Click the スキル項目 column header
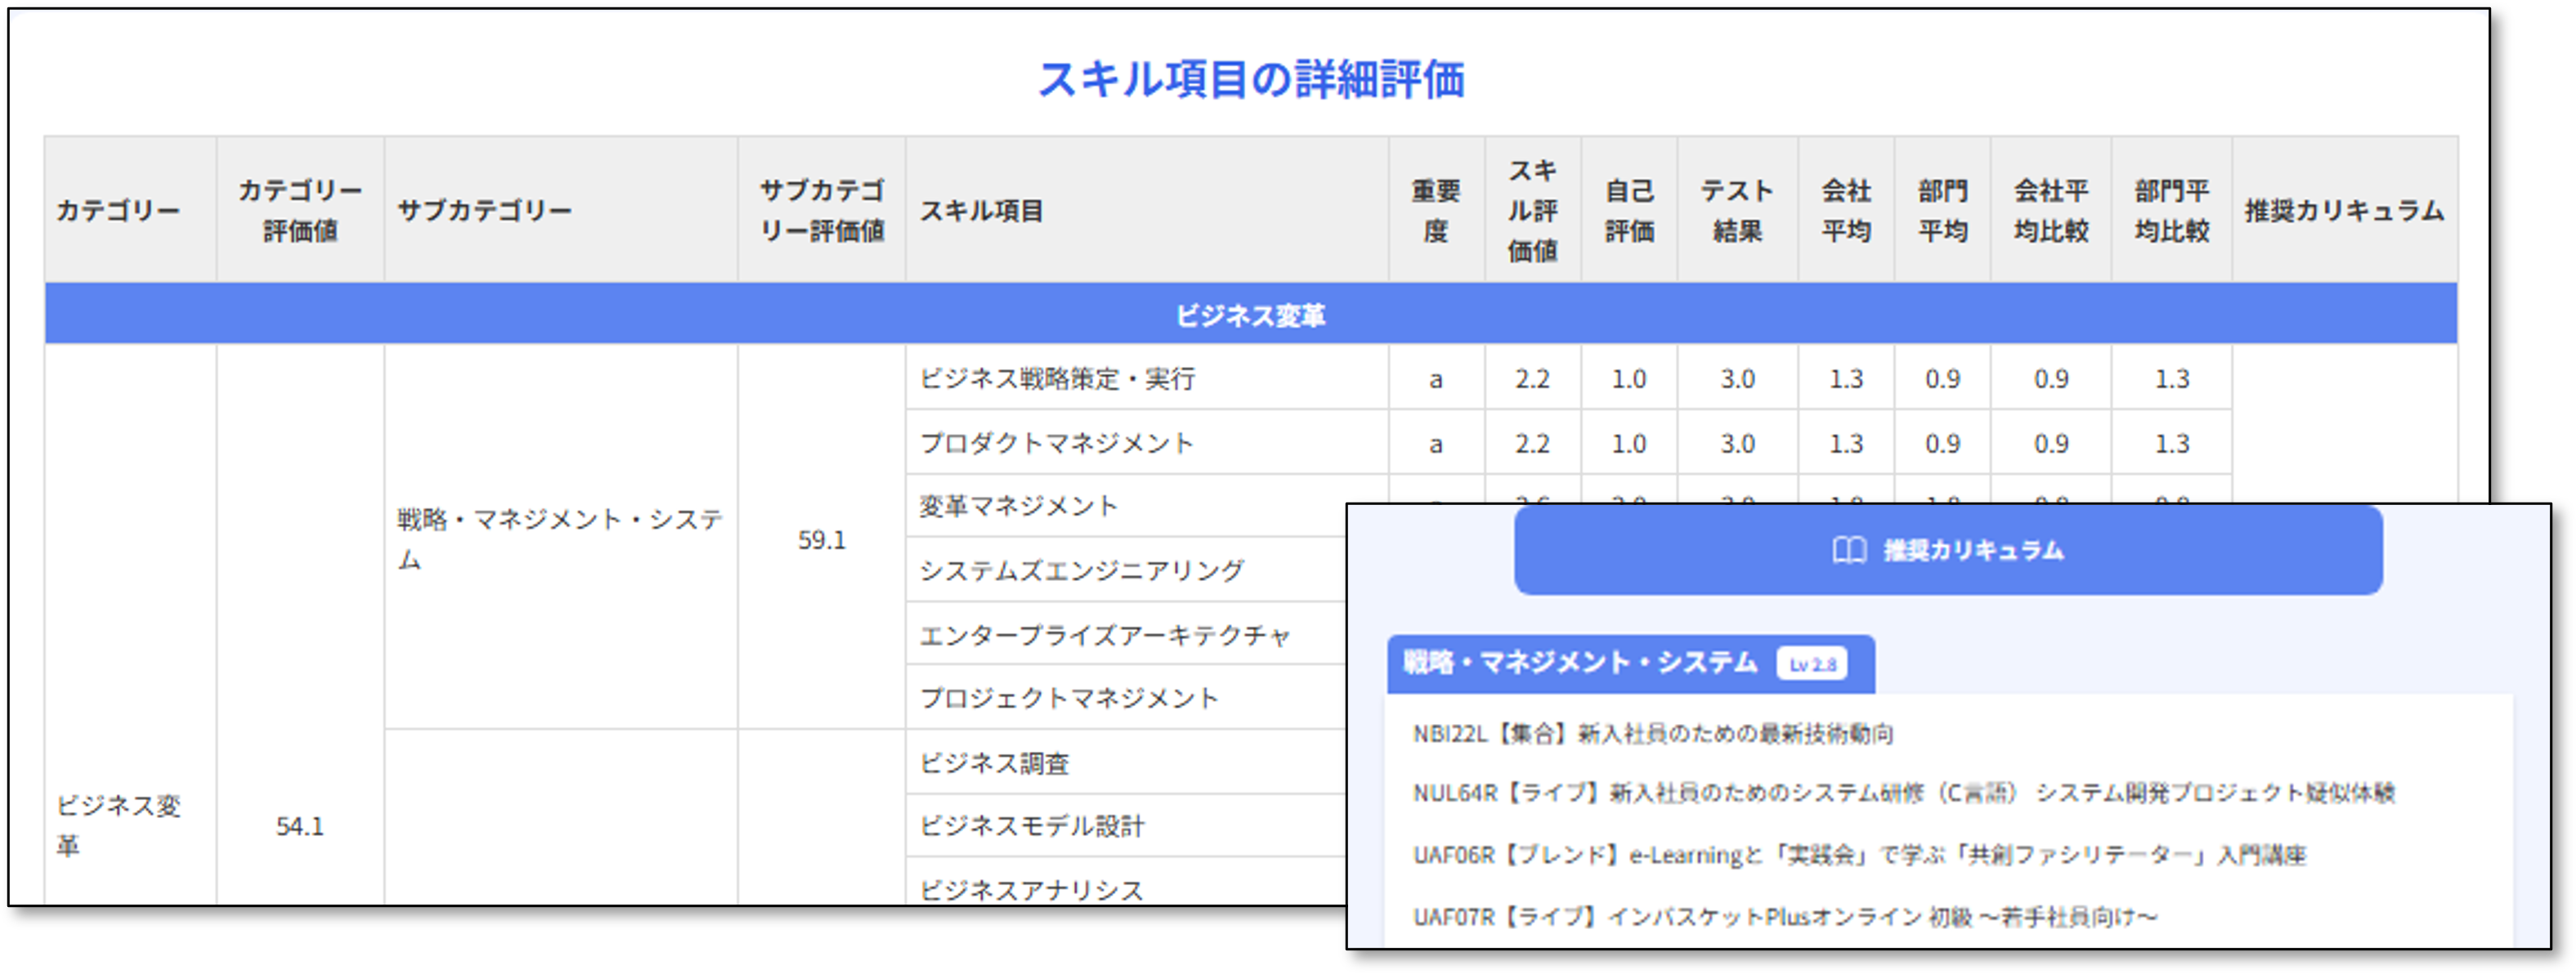Screen dimensions: 2576x974 tap(982, 211)
